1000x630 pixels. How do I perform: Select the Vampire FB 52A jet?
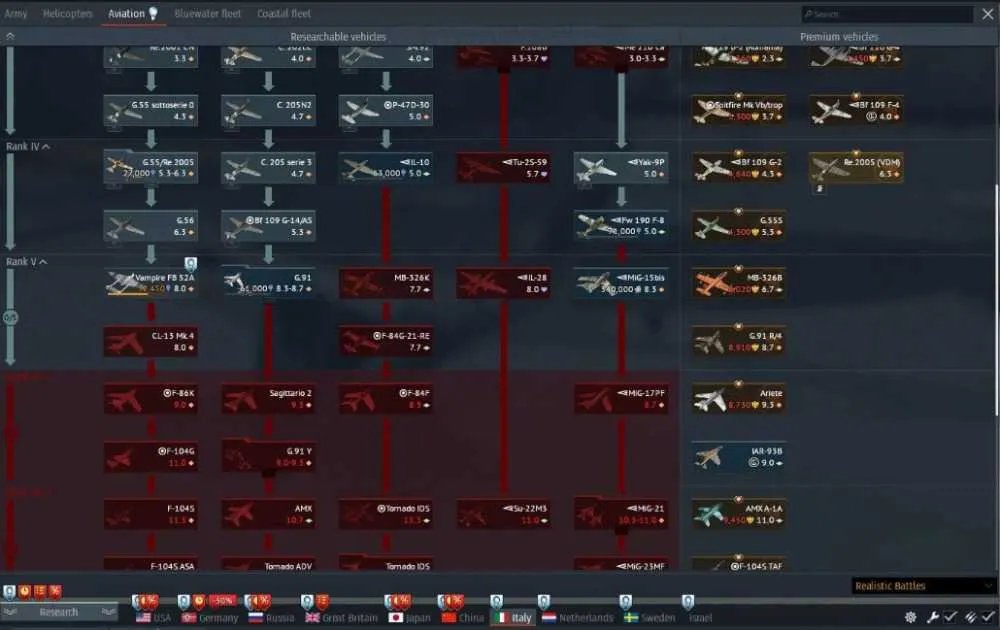point(151,283)
